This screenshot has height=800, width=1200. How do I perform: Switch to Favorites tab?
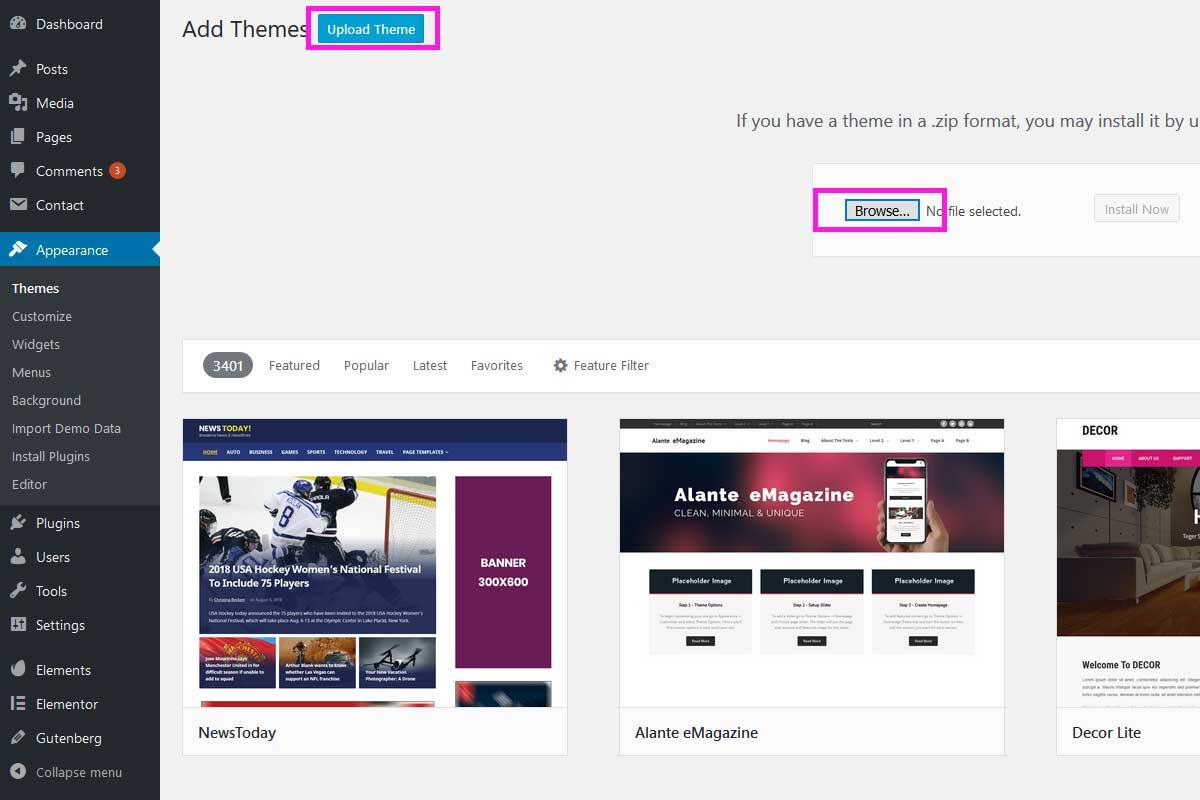click(x=497, y=366)
